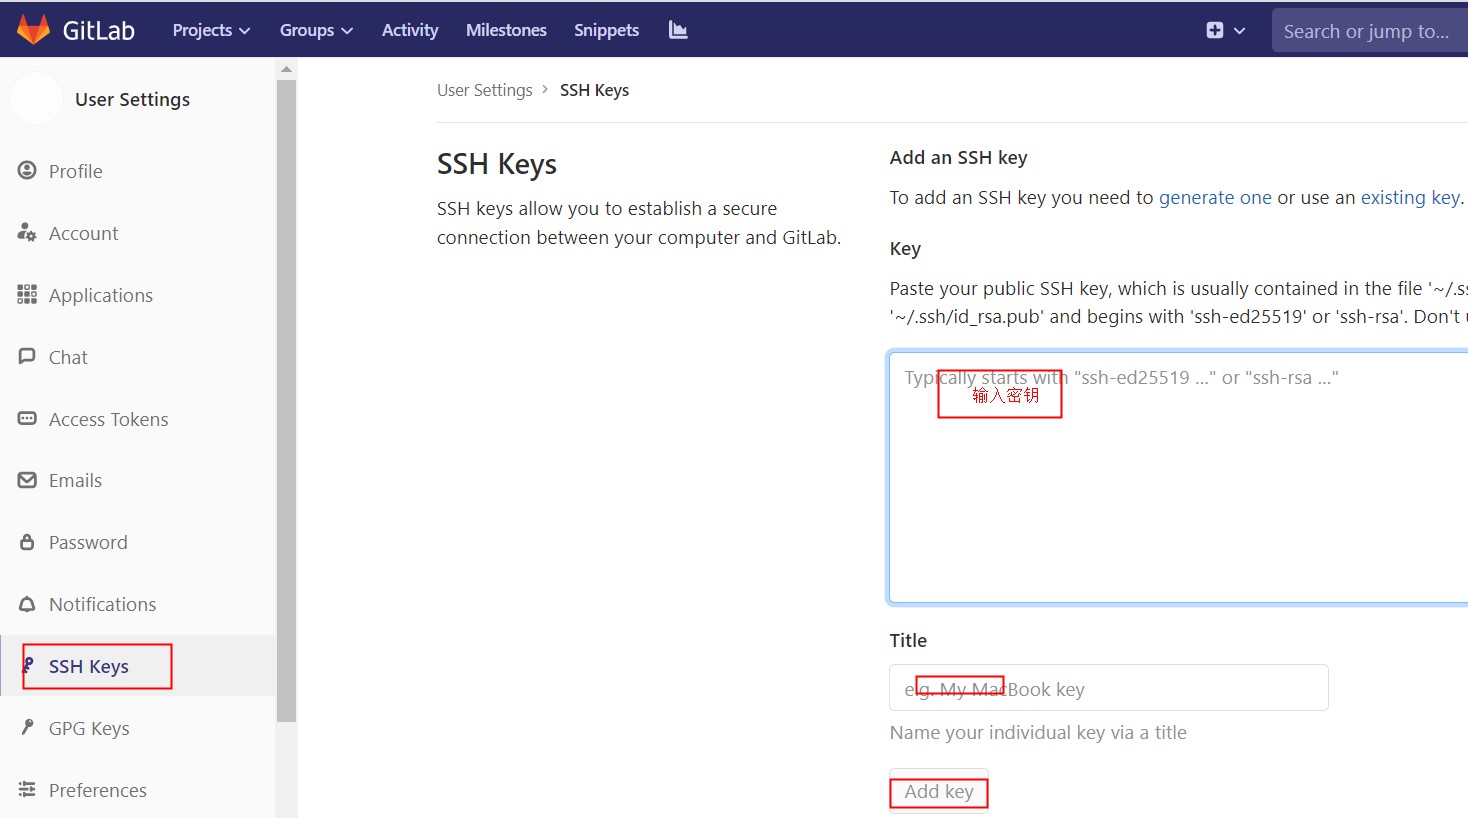The width and height of the screenshot is (1468, 818).
Task: Click the 'Add an SSH key' heading
Action: pos(958,157)
